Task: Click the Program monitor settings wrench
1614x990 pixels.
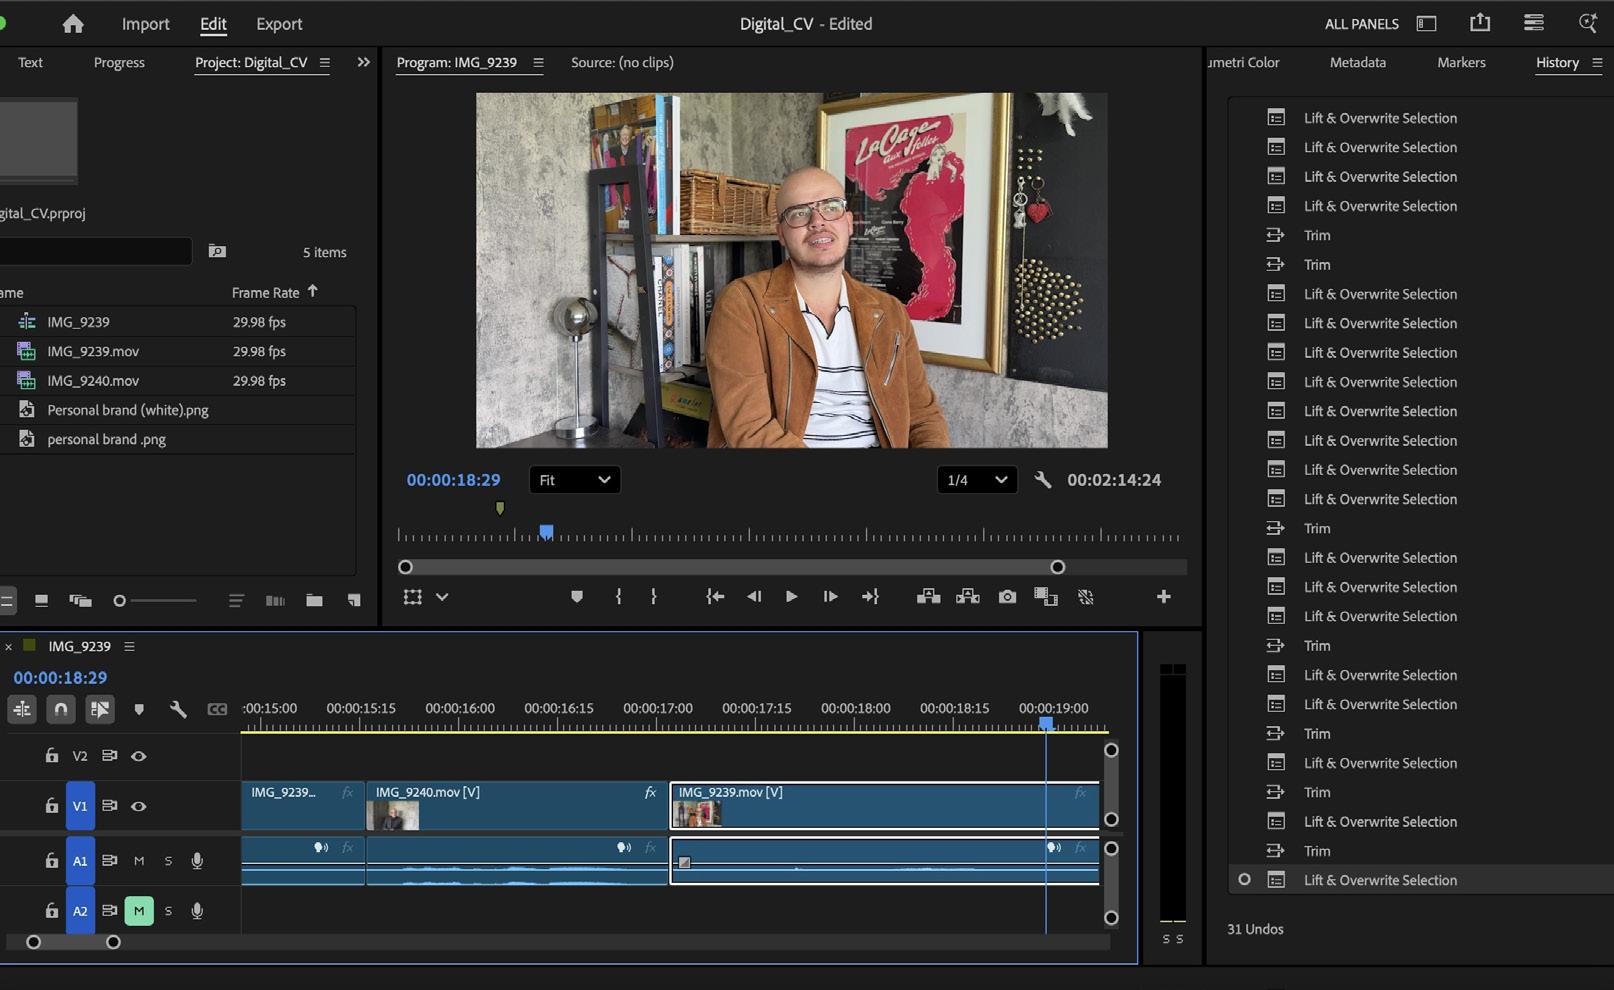Action: tap(1042, 480)
